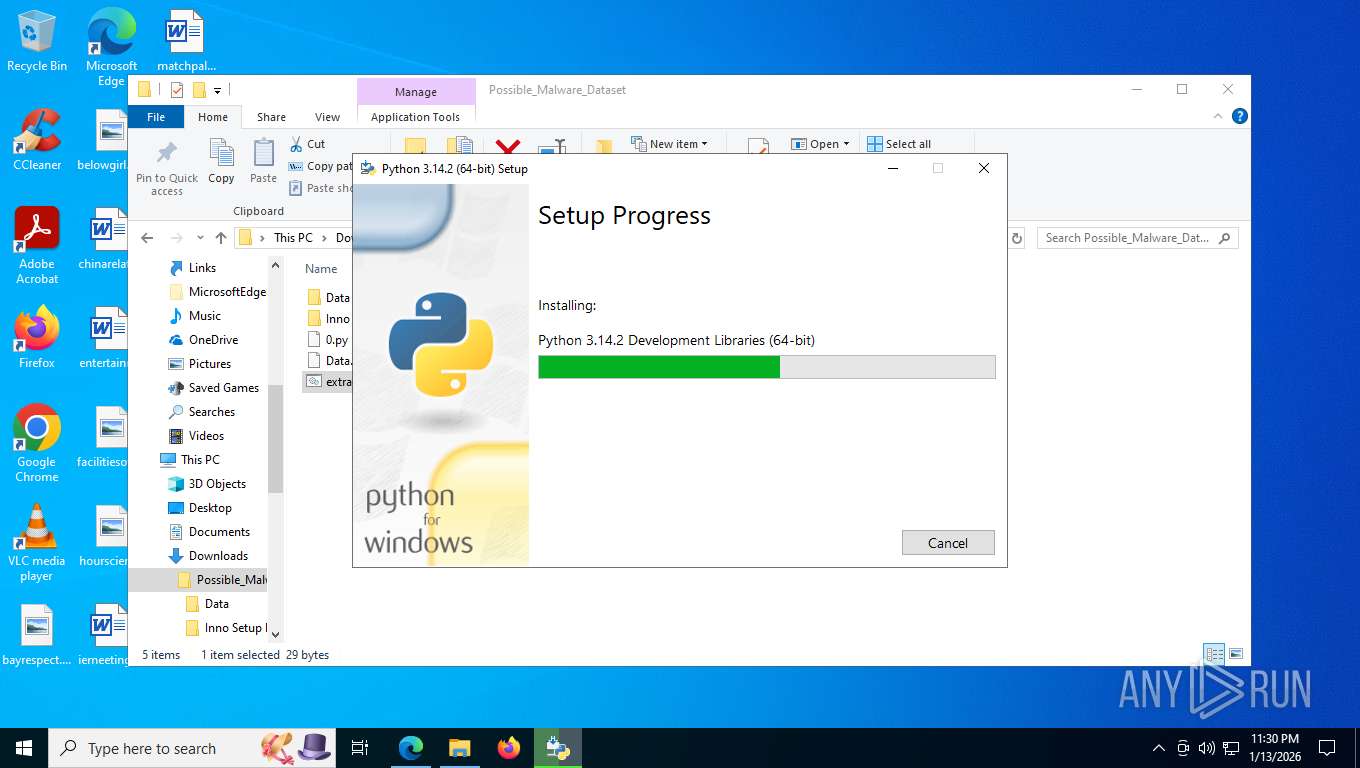Viewport: 1360px width, 768px height.
Task: Launch CCleaner from desktop
Action: [37, 140]
